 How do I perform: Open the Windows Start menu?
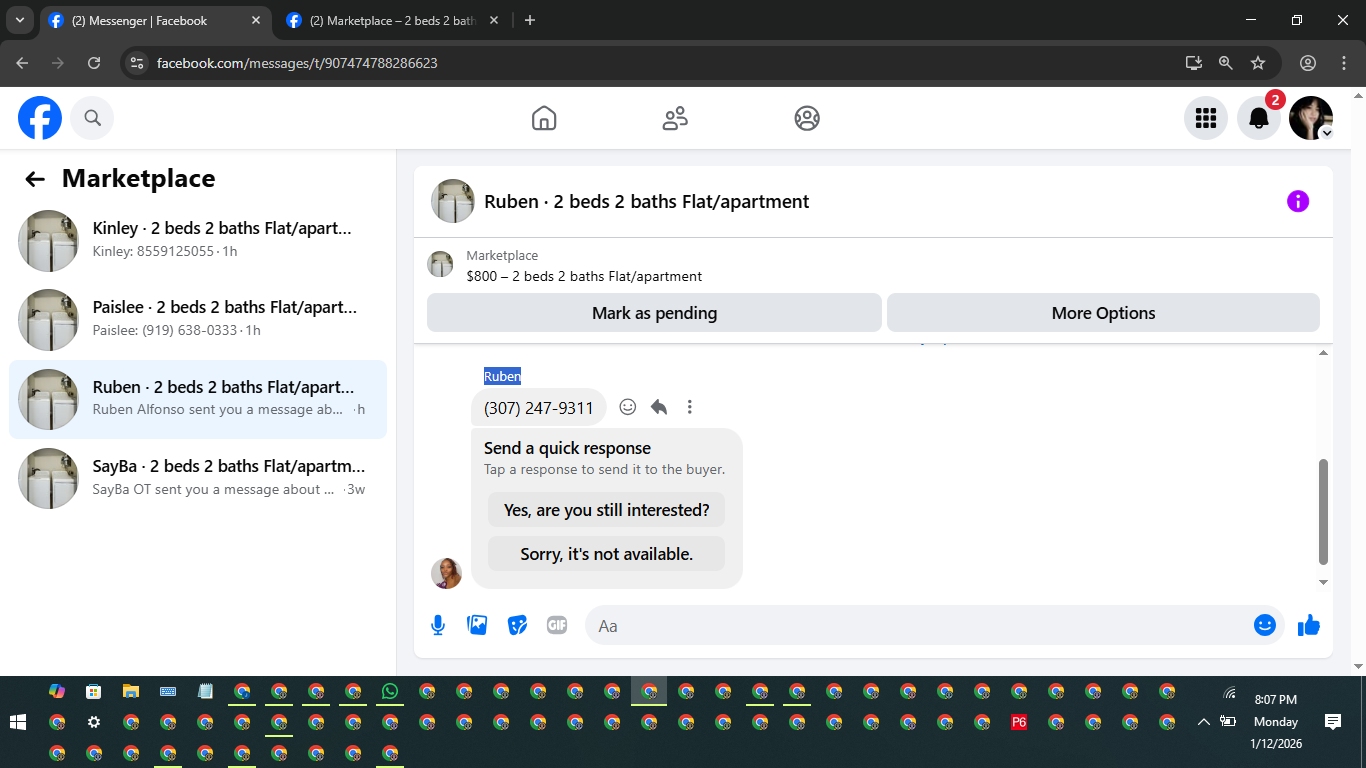17,721
